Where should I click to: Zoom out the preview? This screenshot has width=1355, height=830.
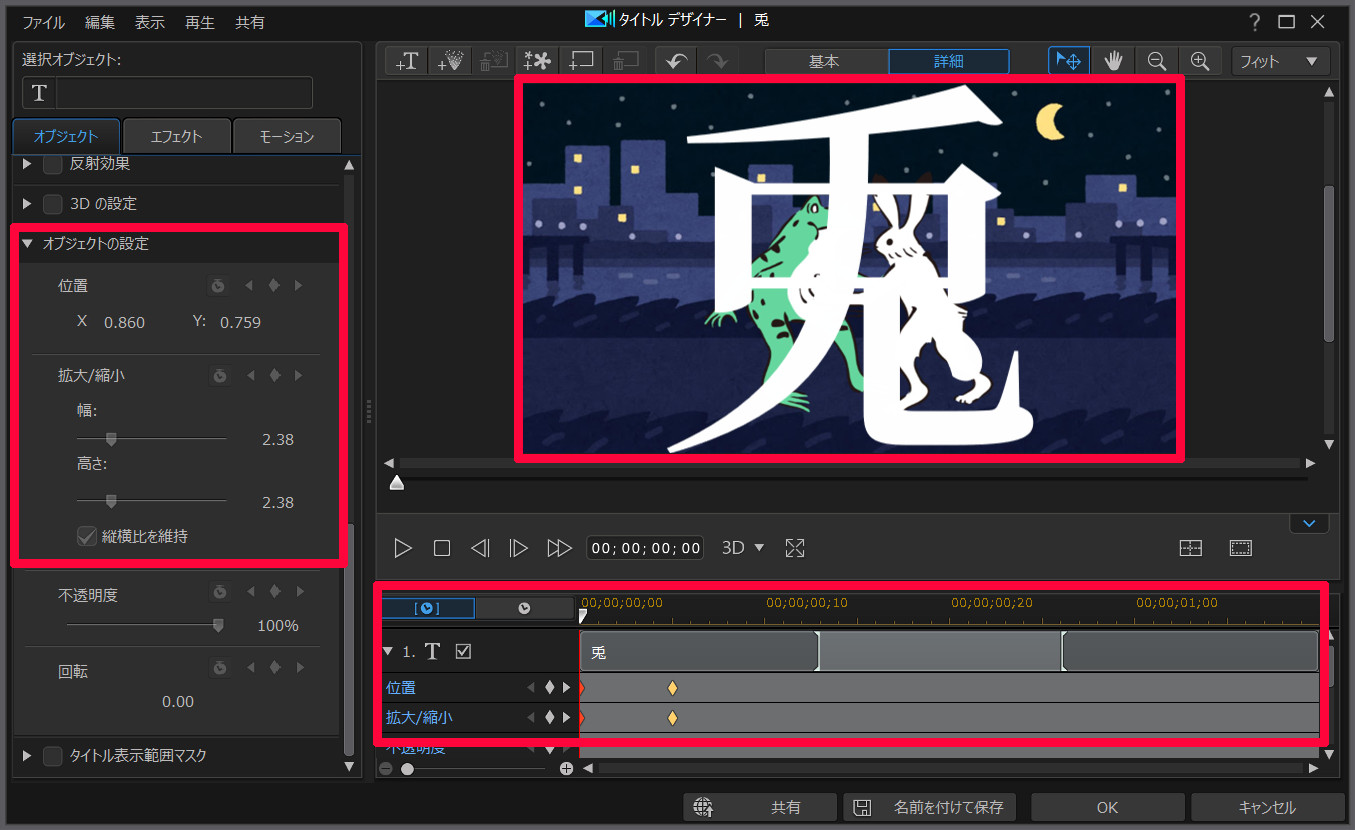(x=1157, y=61)
